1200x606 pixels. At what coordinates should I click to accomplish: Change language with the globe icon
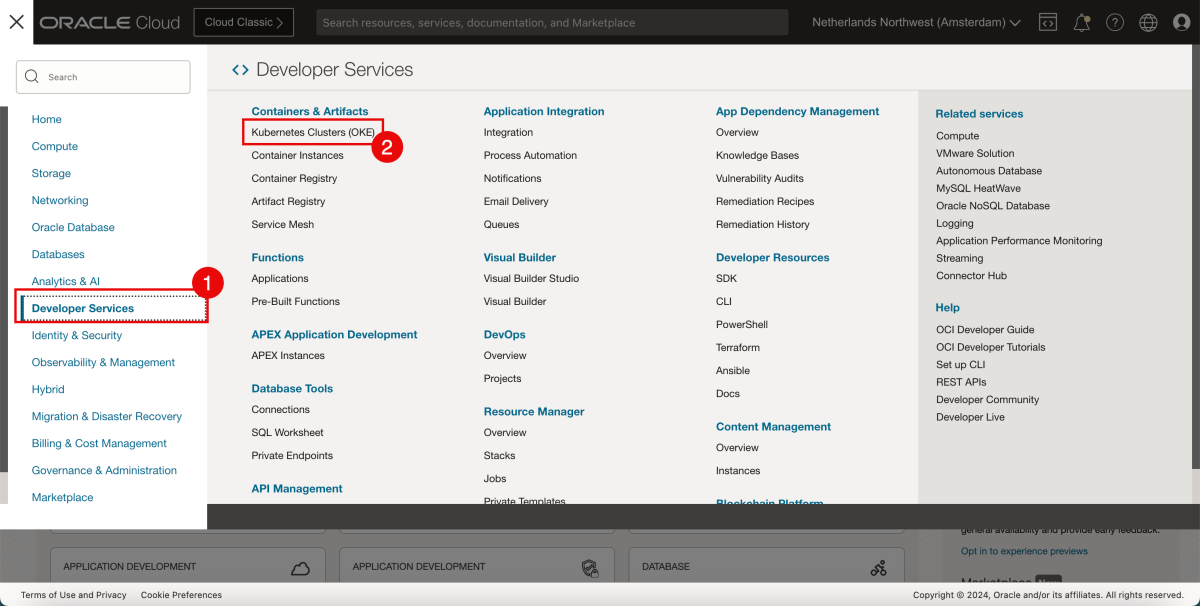pos(1148,21)
